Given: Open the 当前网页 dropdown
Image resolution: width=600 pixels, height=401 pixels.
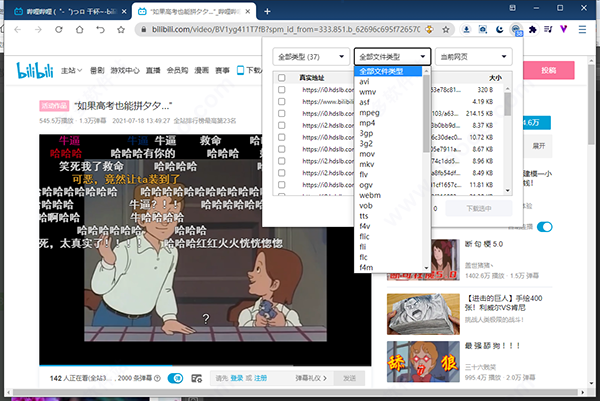Looking at the screenshot, I should (x=473, y=57).
